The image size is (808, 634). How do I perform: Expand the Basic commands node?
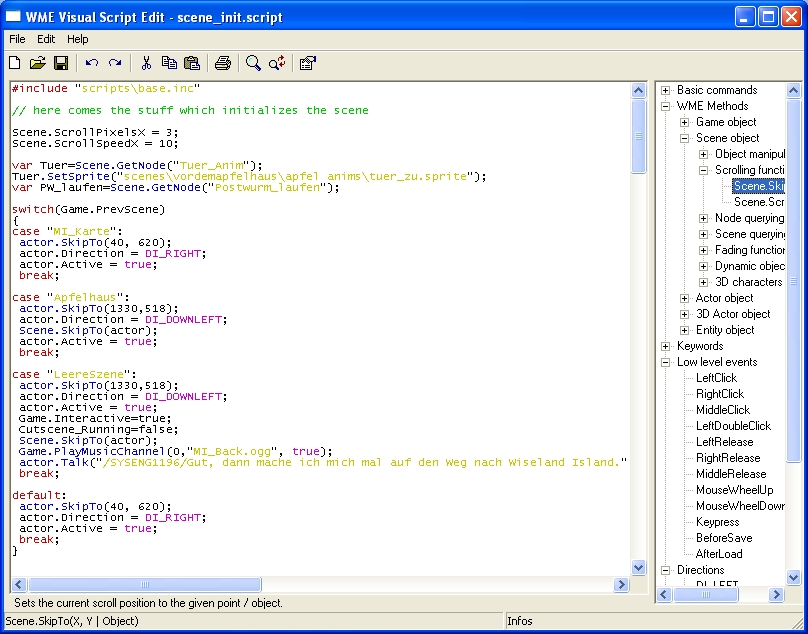point(665,91)
